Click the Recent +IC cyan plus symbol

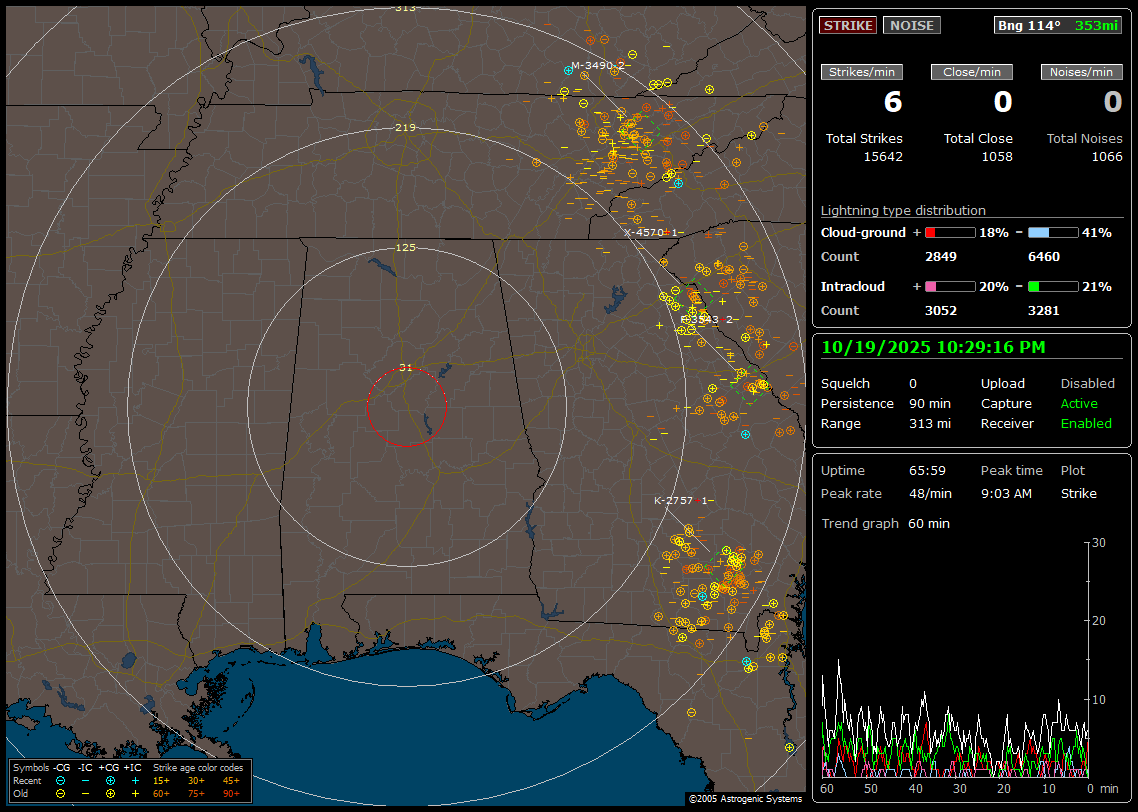click(x=135, y=780)
